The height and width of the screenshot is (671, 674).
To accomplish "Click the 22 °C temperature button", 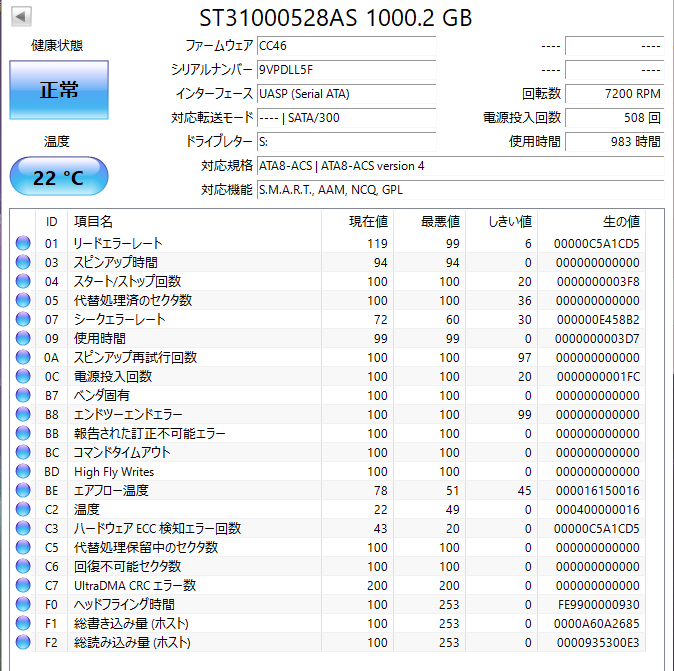I will coord(58,178).
